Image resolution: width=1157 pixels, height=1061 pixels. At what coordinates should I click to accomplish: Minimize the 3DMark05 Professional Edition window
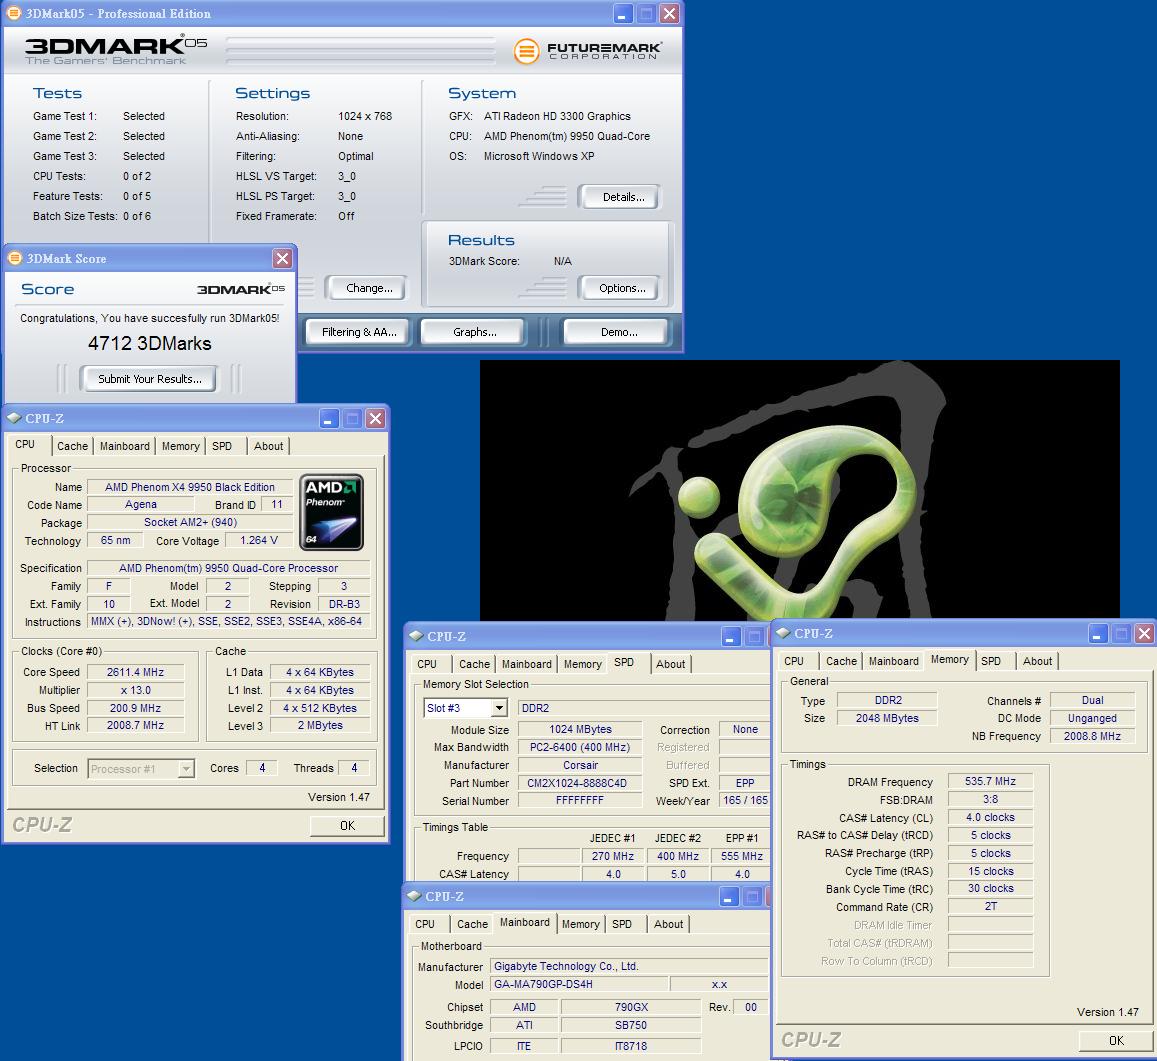pyautogui.click(x=623, y=14)
